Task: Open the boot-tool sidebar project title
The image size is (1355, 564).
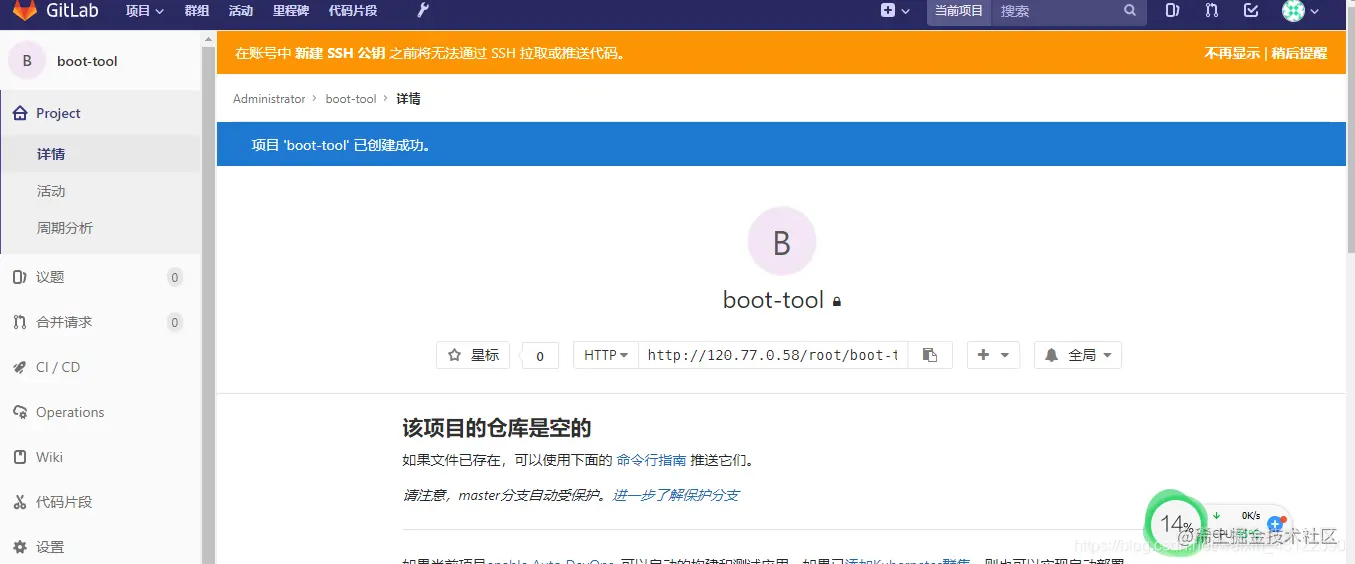Action: click(87, 61)
